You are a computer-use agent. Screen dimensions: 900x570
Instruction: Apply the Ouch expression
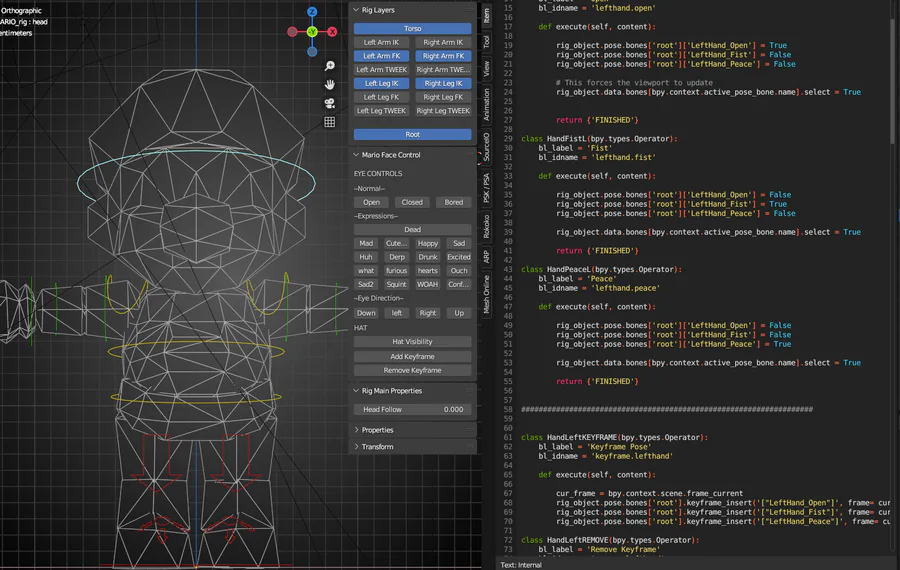[x=459, y=271]
